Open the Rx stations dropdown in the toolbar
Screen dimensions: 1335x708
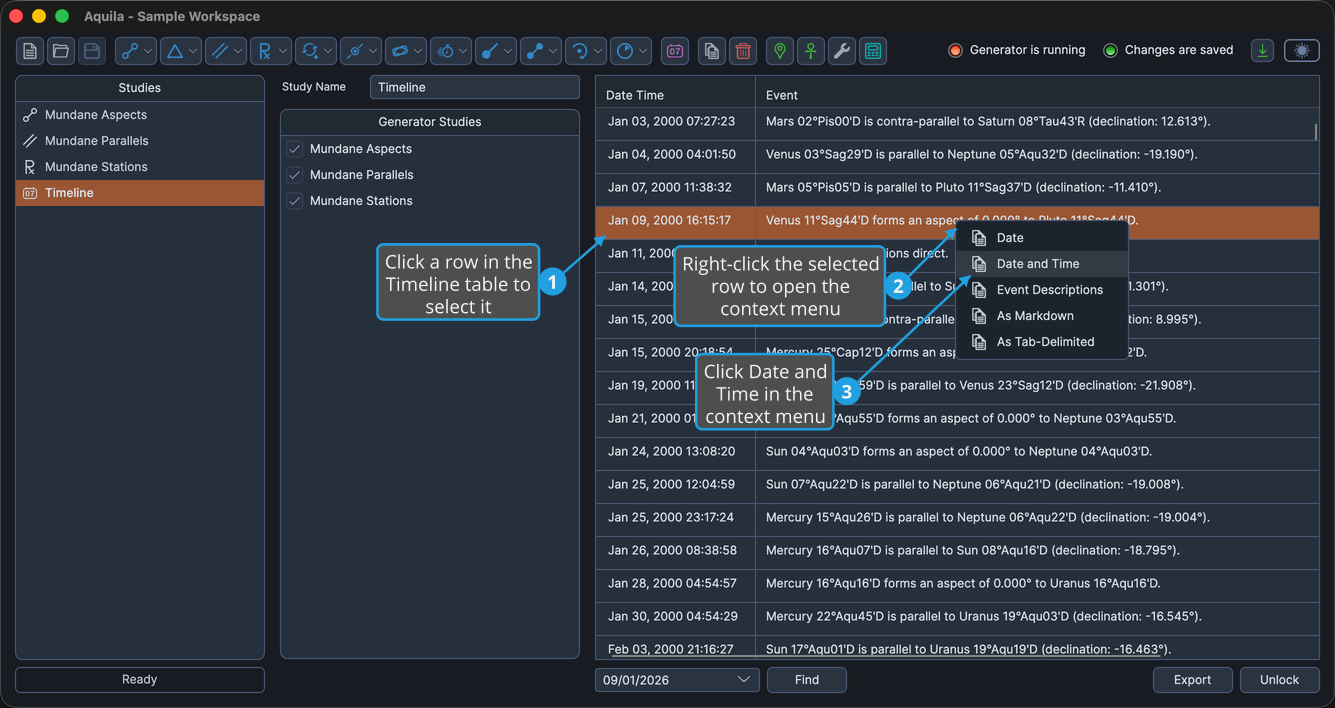pyautogui.click(x=283, y=51)
